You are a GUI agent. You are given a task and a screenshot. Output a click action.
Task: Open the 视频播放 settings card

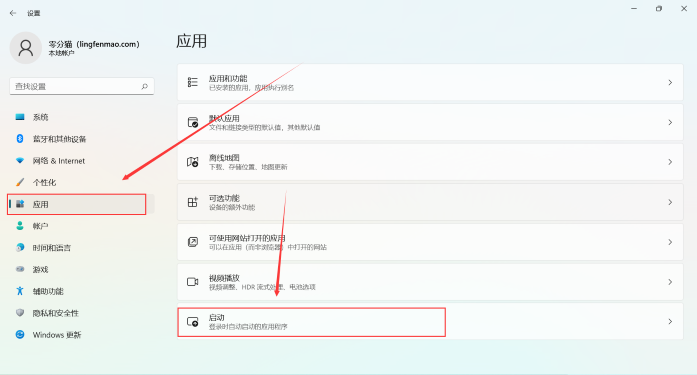tap(430, 282)
